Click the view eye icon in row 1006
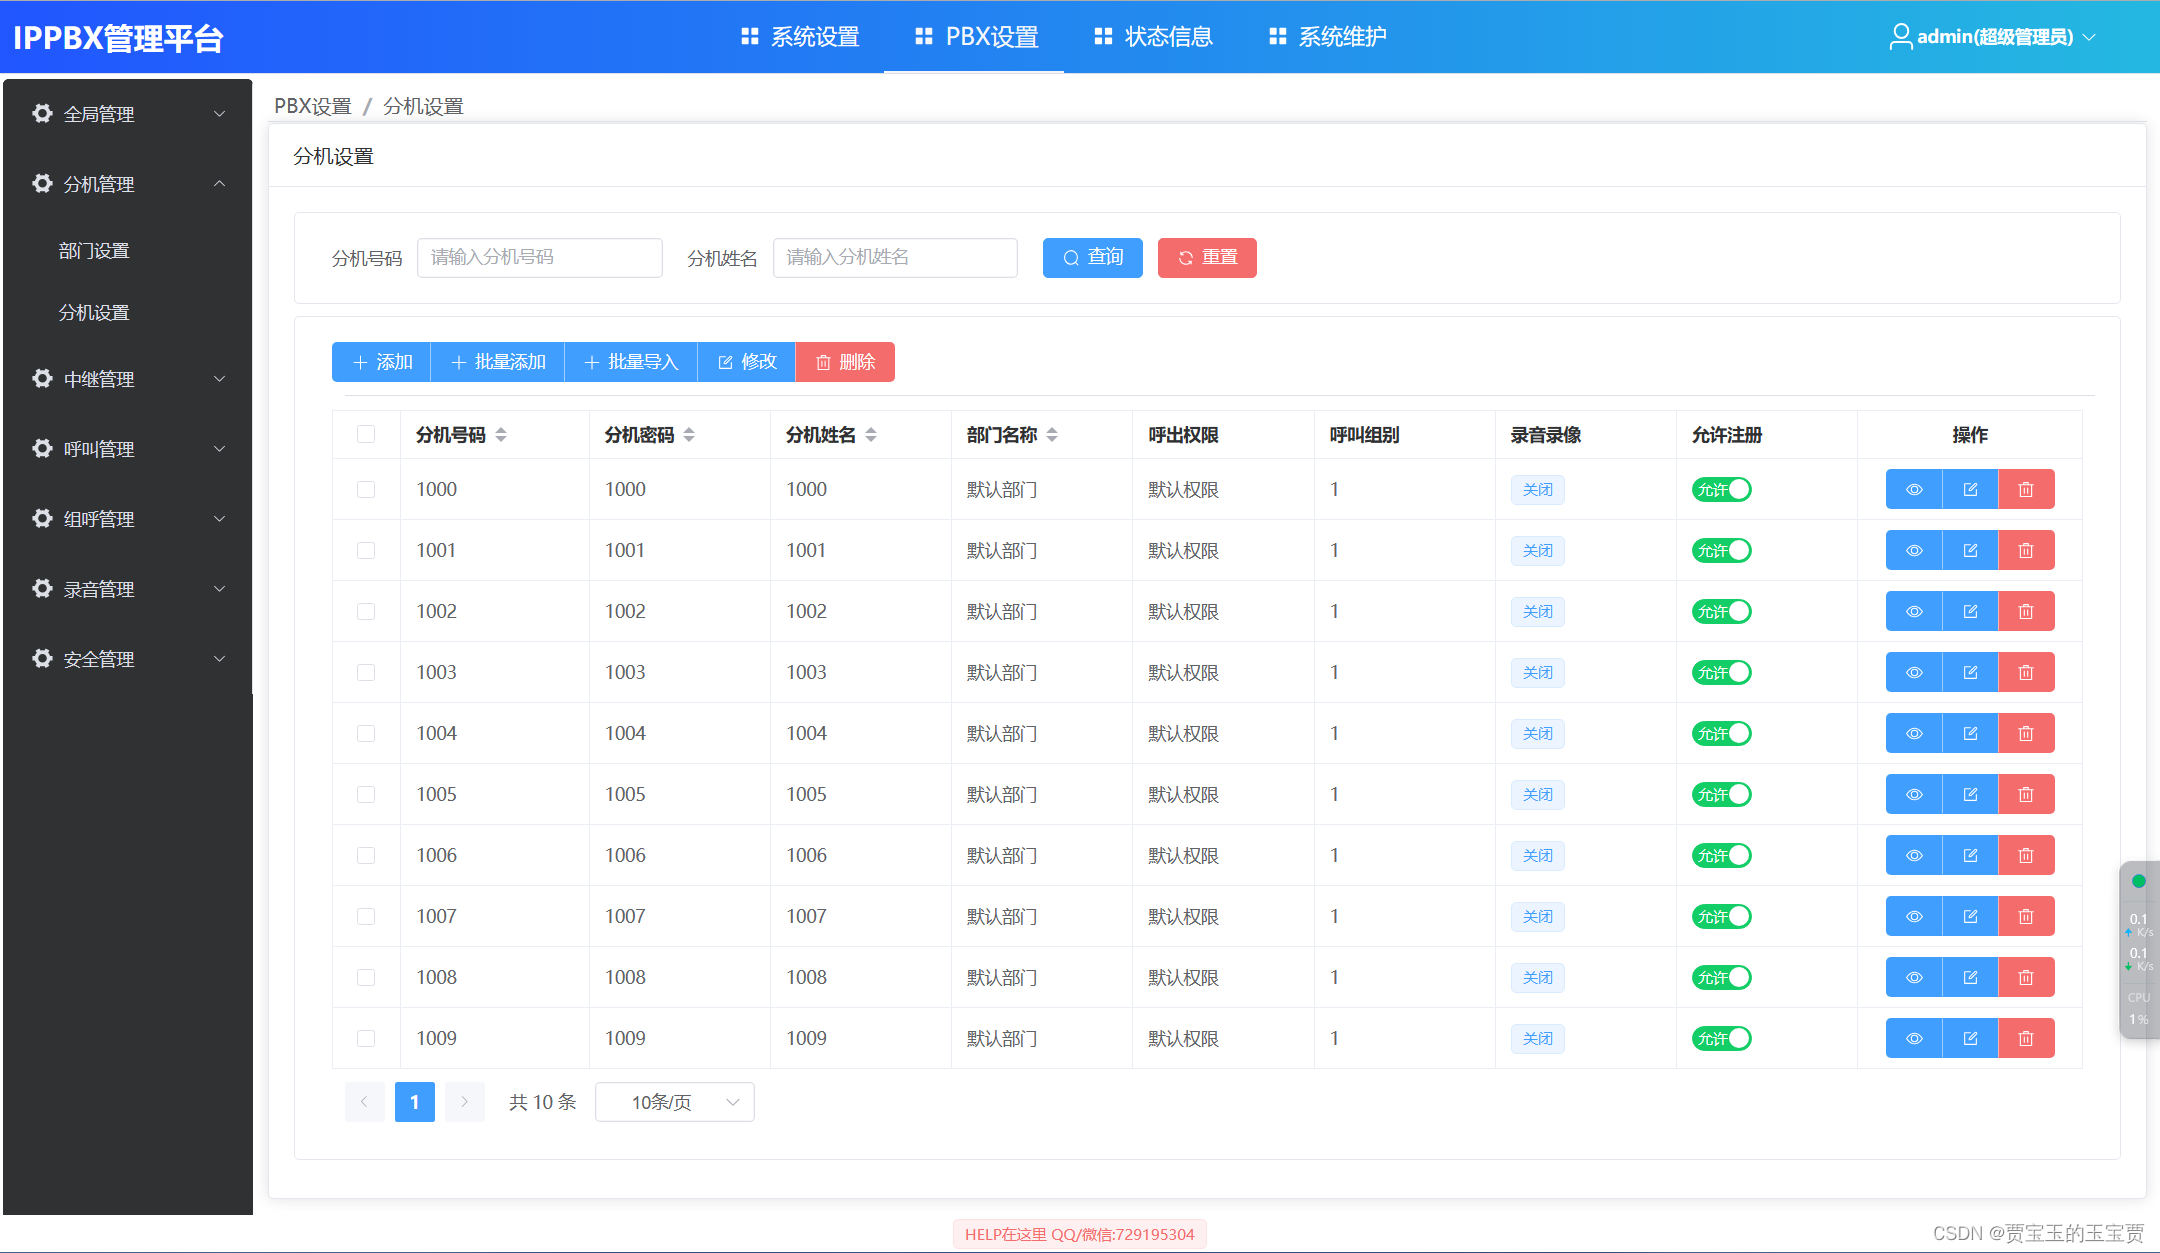 tap(1913, 855)
